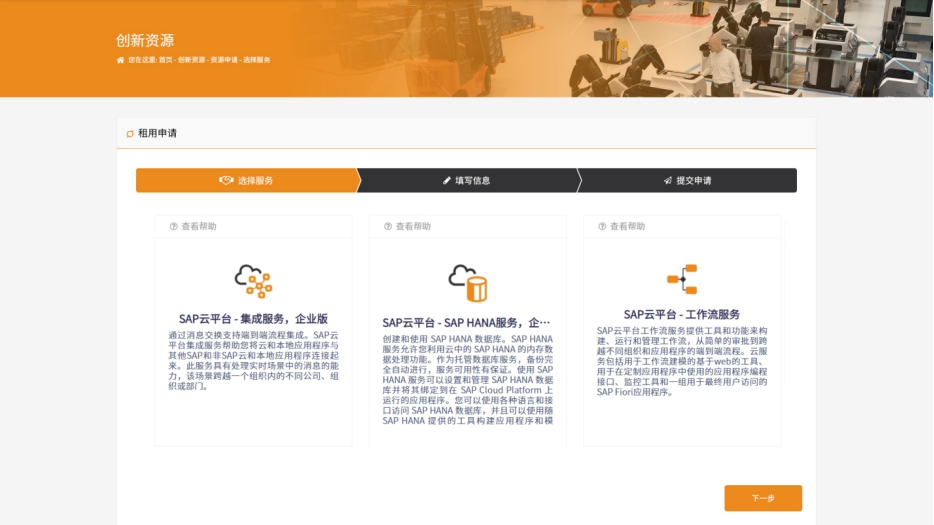The width and height of the screenshot is (934, 525).
Task: Click the question mark icon on the 工作流服务 card
Action: tap(602, 226)
